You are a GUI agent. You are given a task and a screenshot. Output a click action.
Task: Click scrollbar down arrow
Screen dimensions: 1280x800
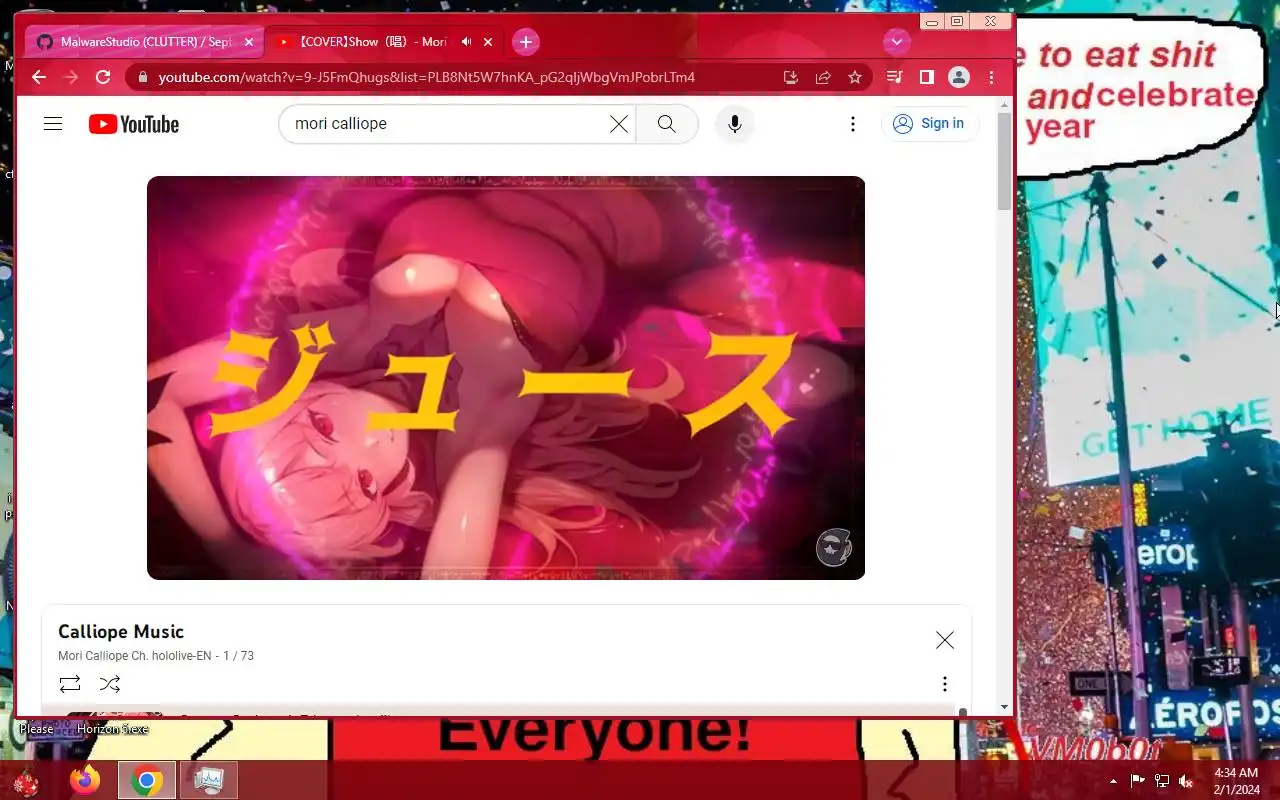[x=1004, y=707]
